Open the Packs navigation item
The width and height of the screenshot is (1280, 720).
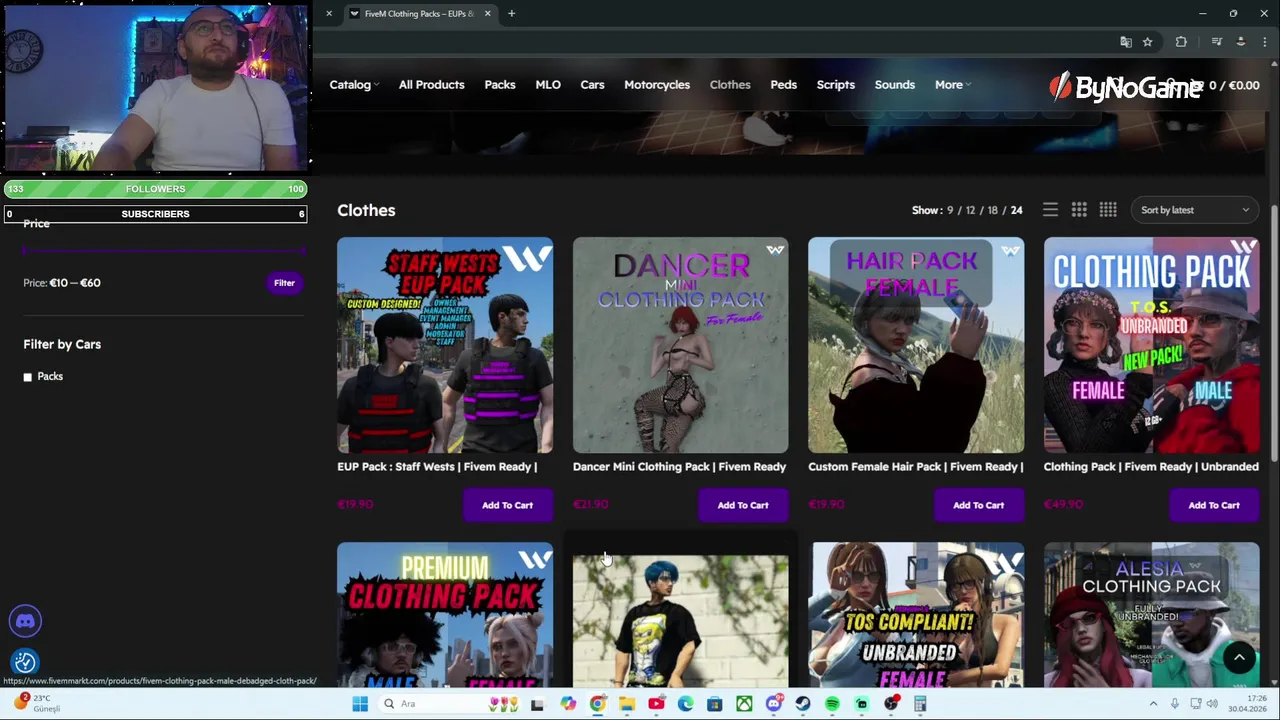pyautogui.click(x=500, y=85)
